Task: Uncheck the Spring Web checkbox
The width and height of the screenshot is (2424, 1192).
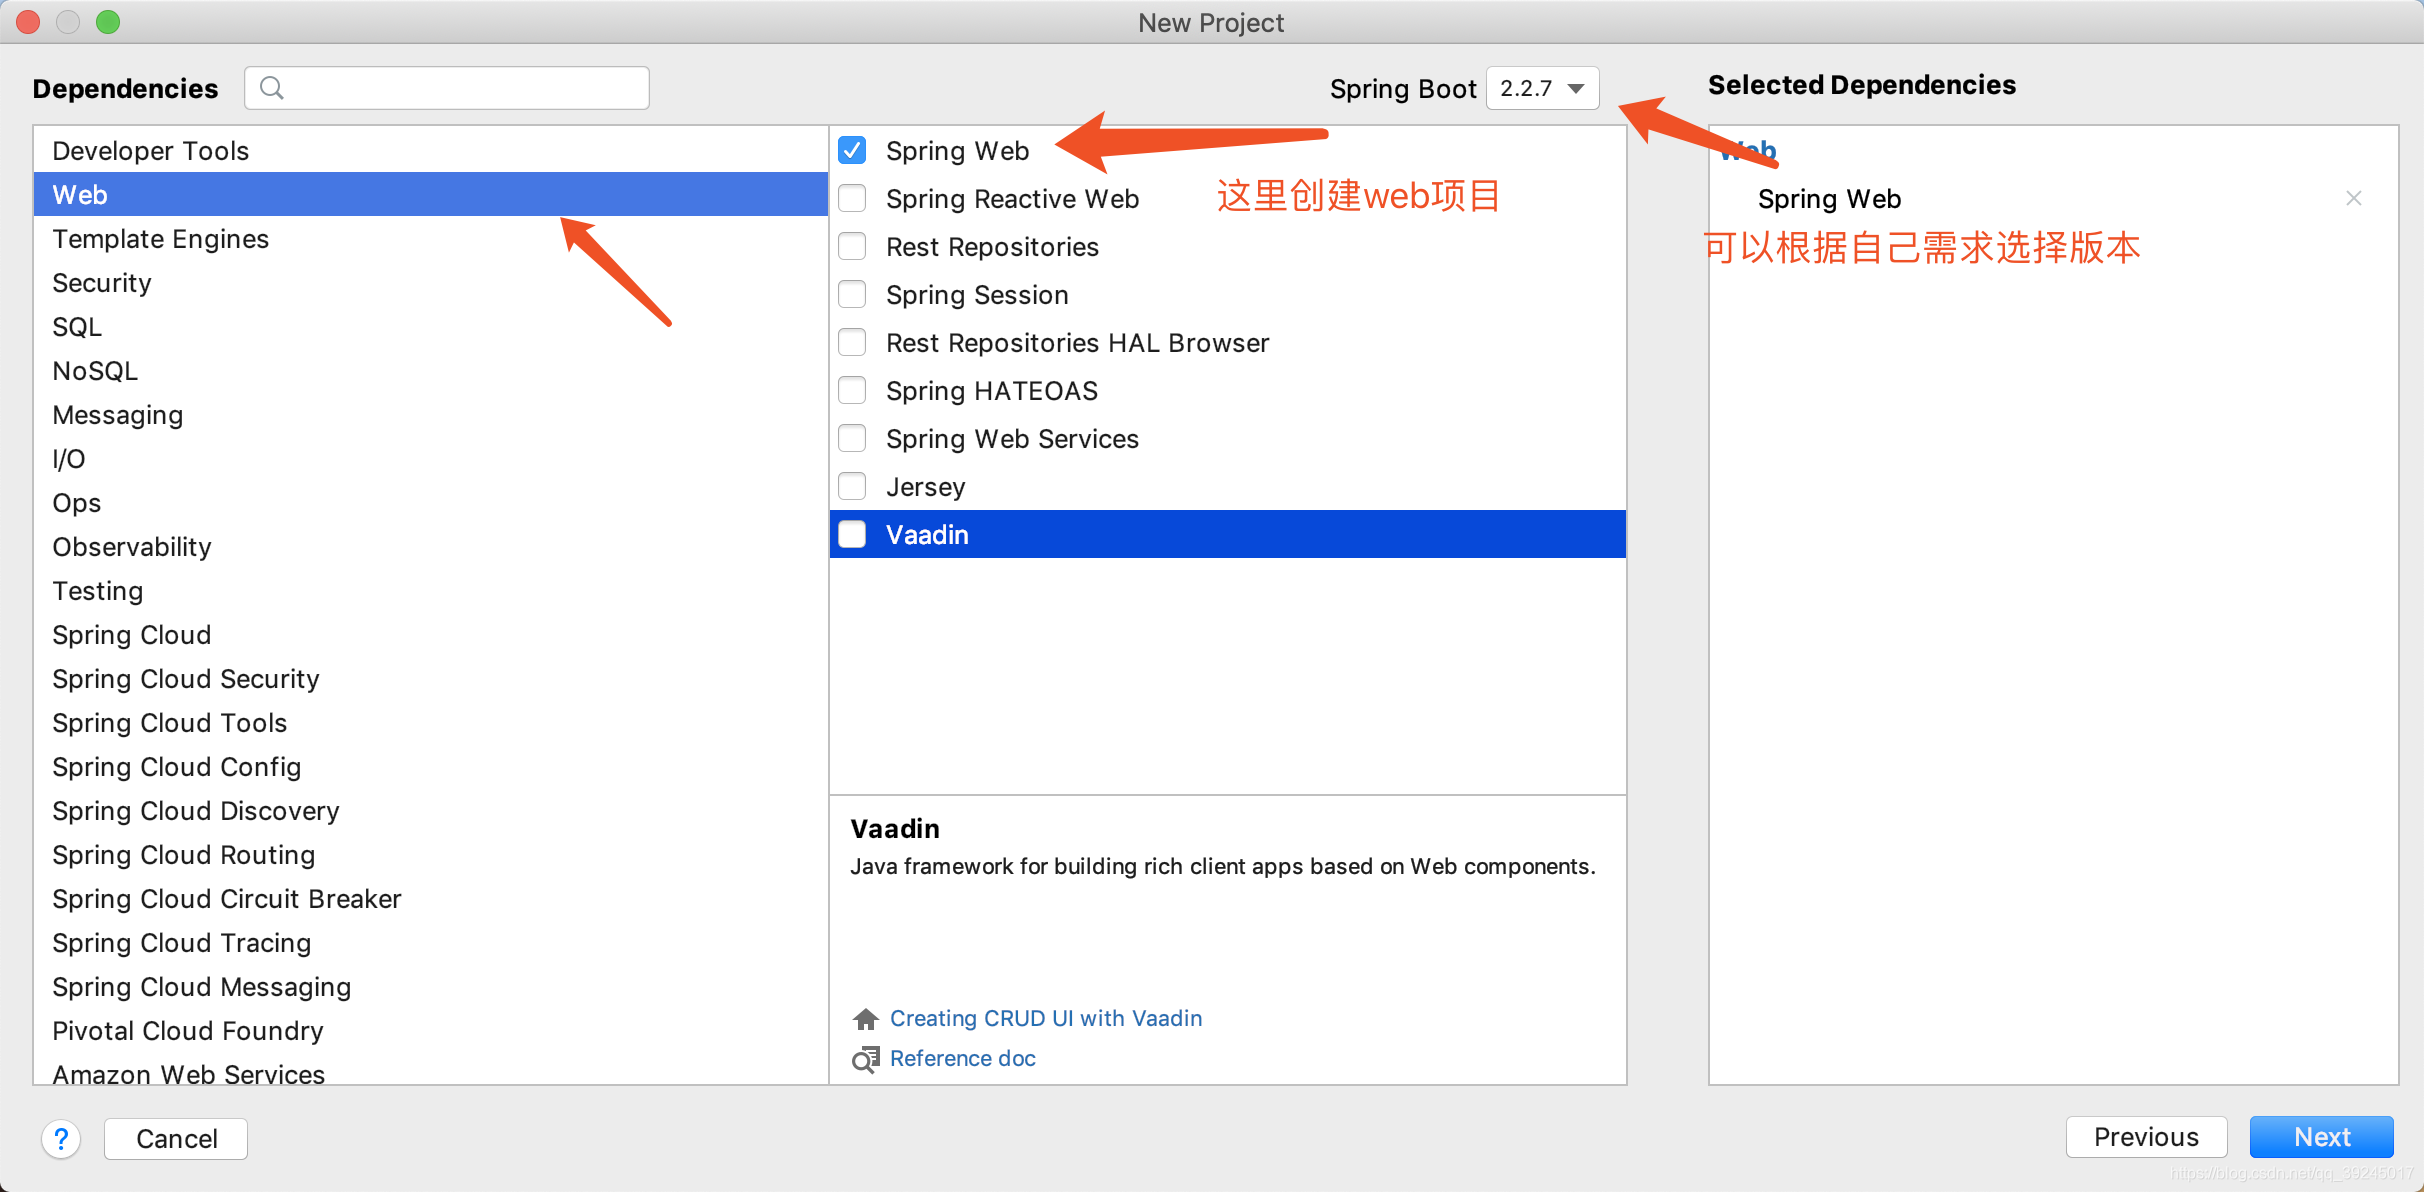Action: pyautogui.click(x=852, y=150)
